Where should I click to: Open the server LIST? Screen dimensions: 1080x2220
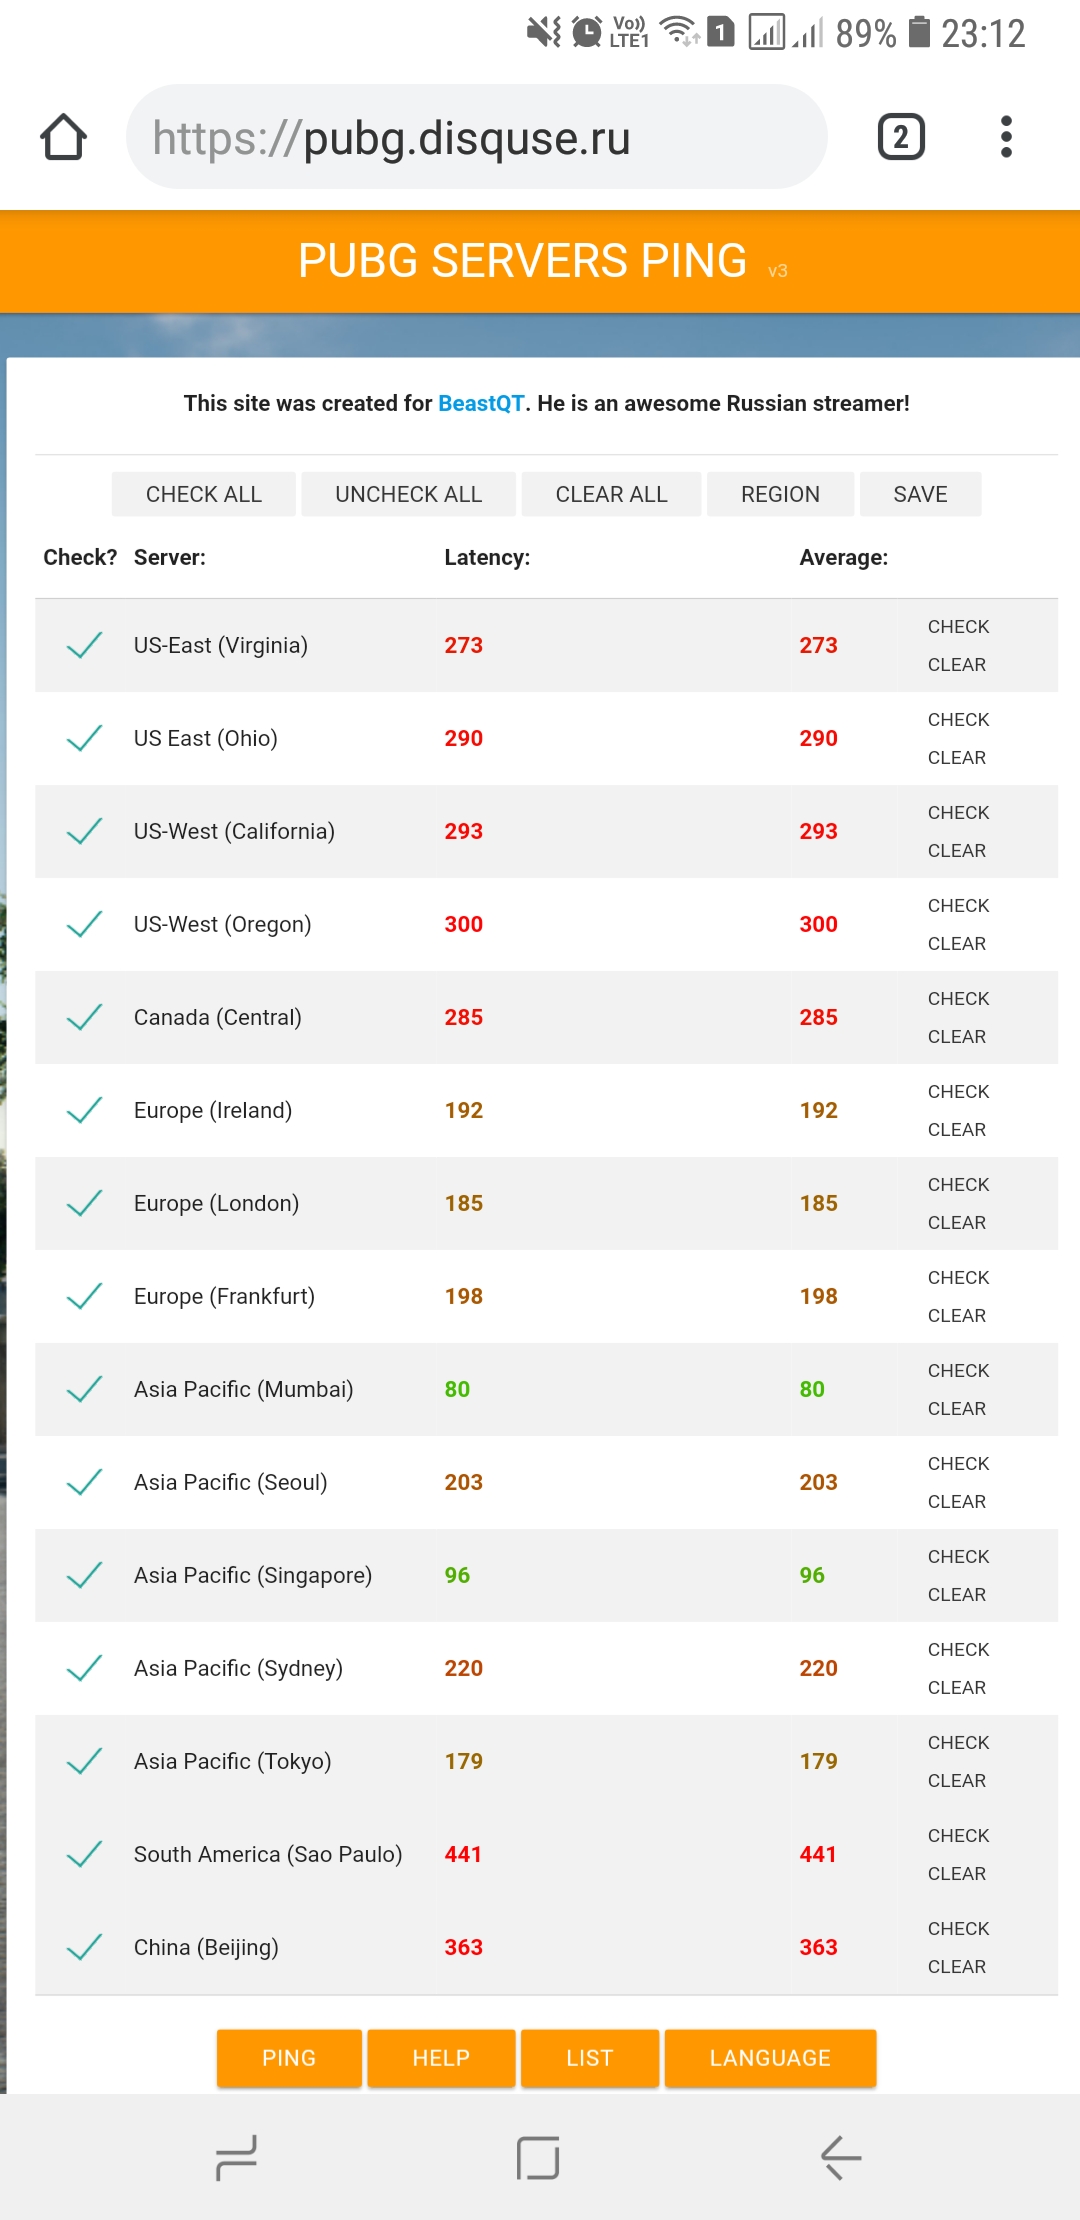[x=590, y=2058]
